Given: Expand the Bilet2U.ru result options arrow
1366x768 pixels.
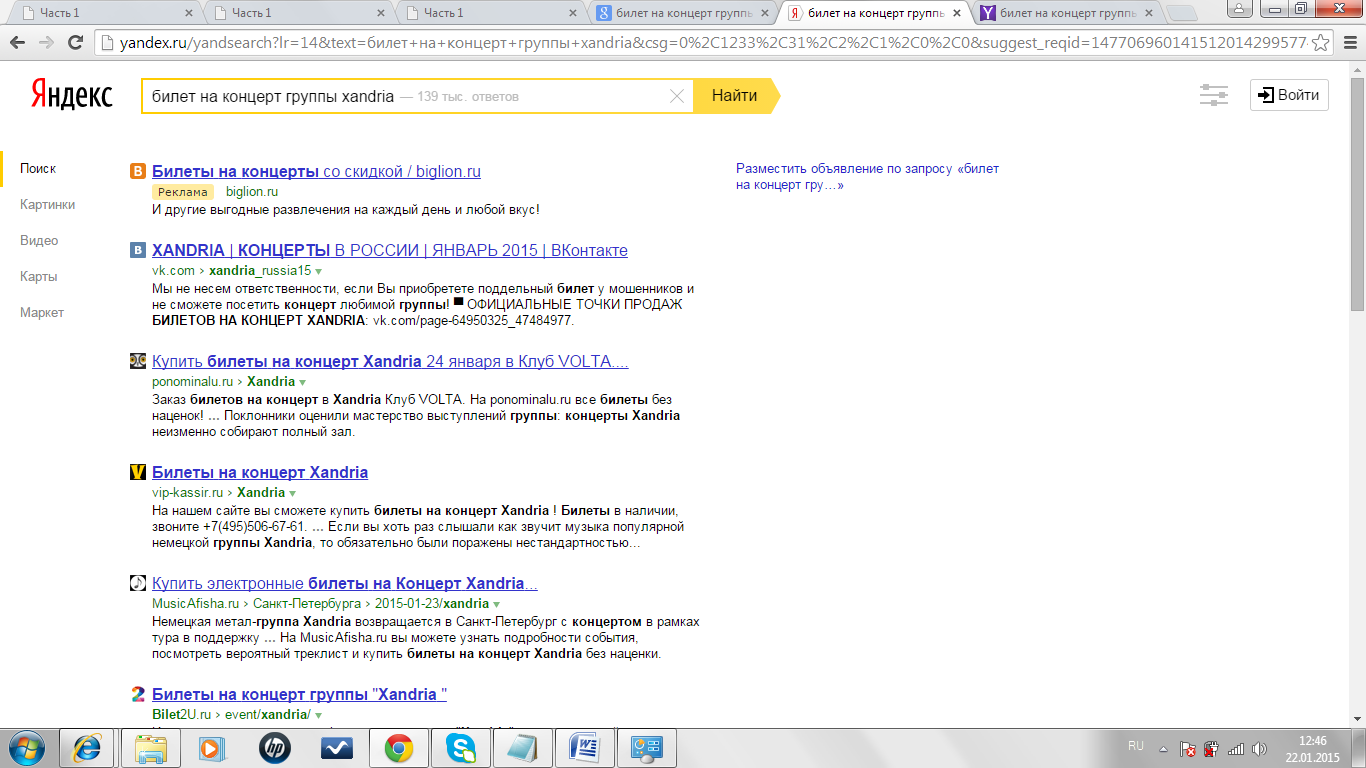Looking at the screenshot, I should (318, 715).
